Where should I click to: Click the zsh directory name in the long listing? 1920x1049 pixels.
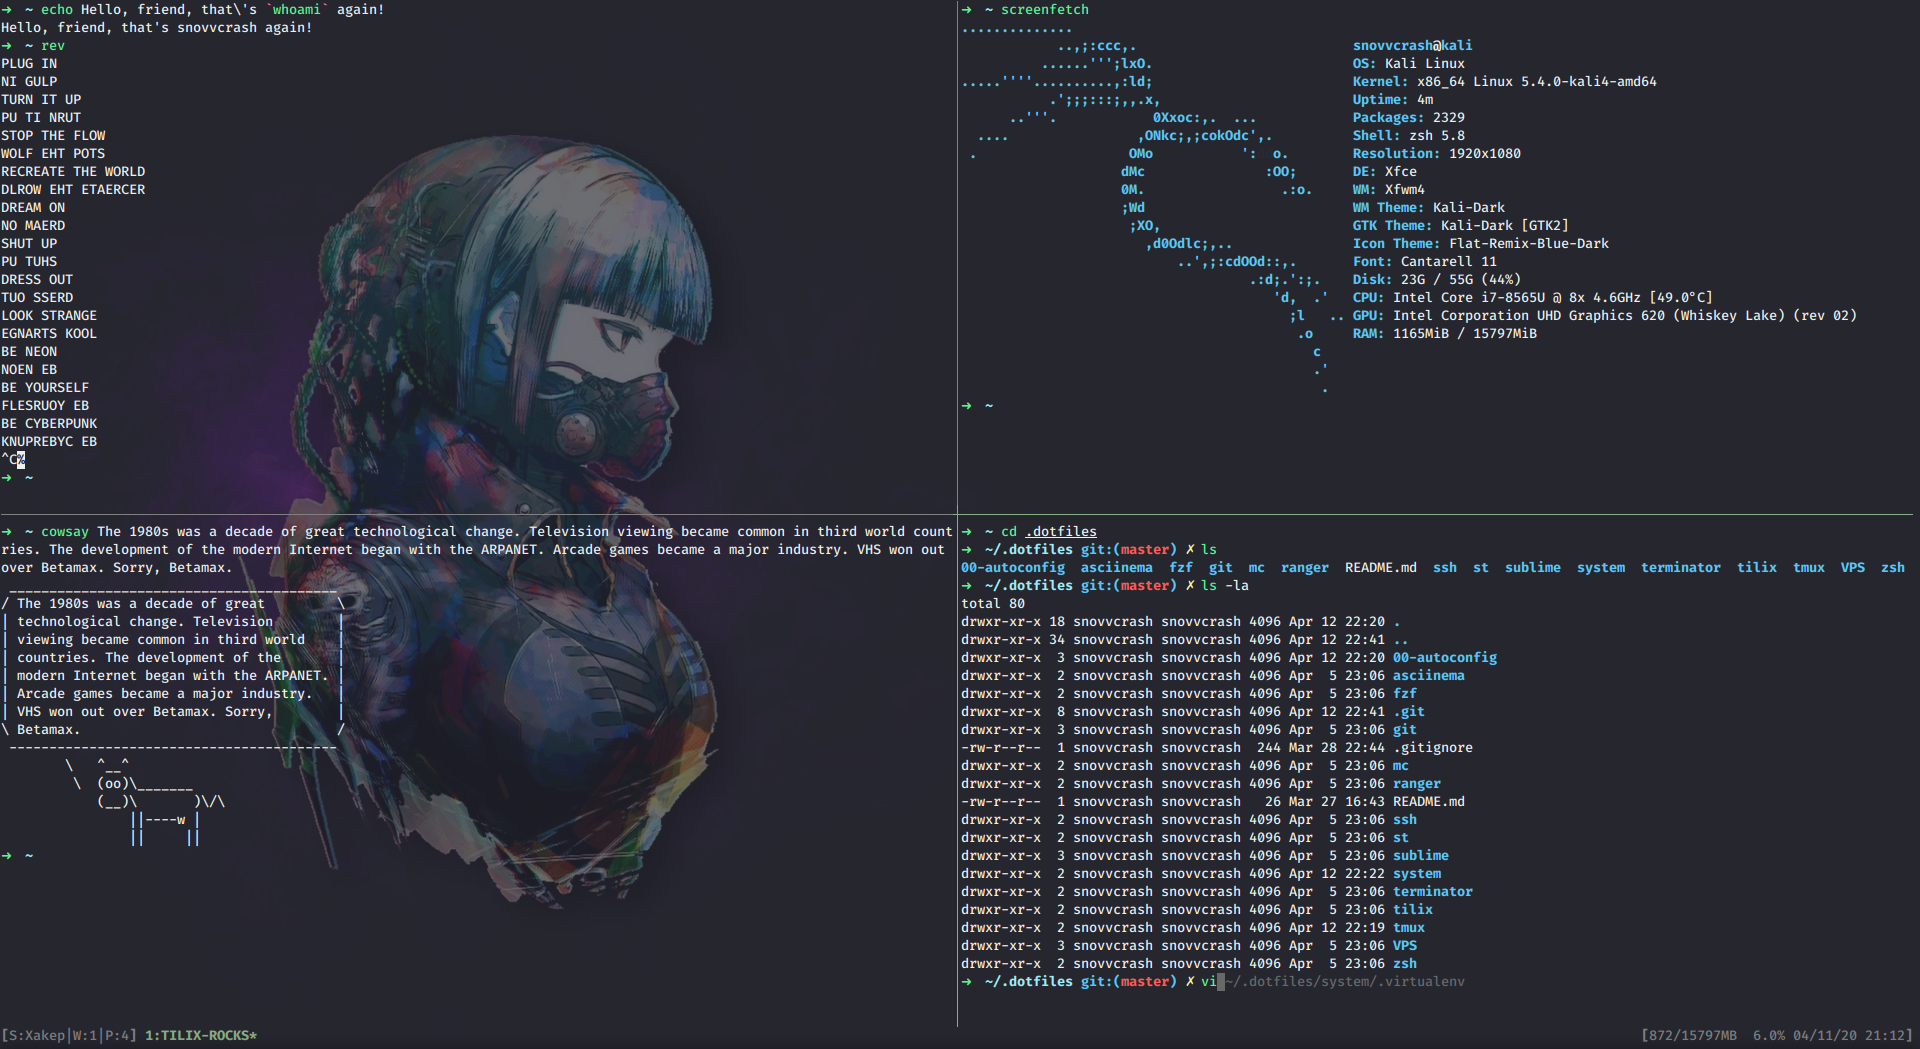(x=1405, y=963)
